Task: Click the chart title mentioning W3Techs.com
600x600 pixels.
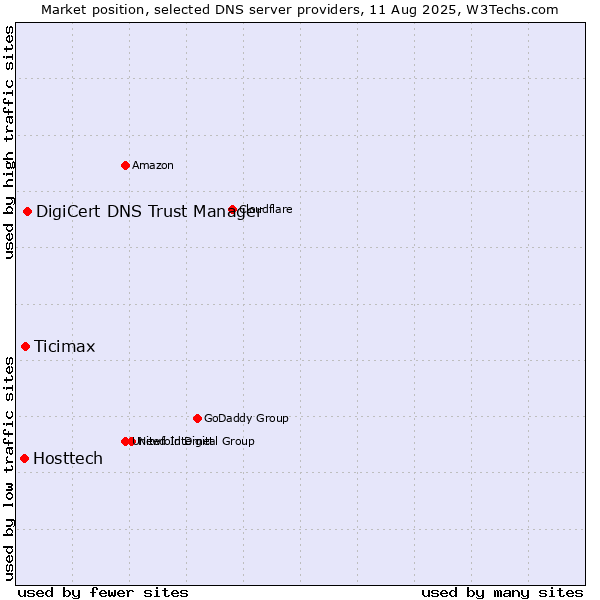Action: (300, 10)
